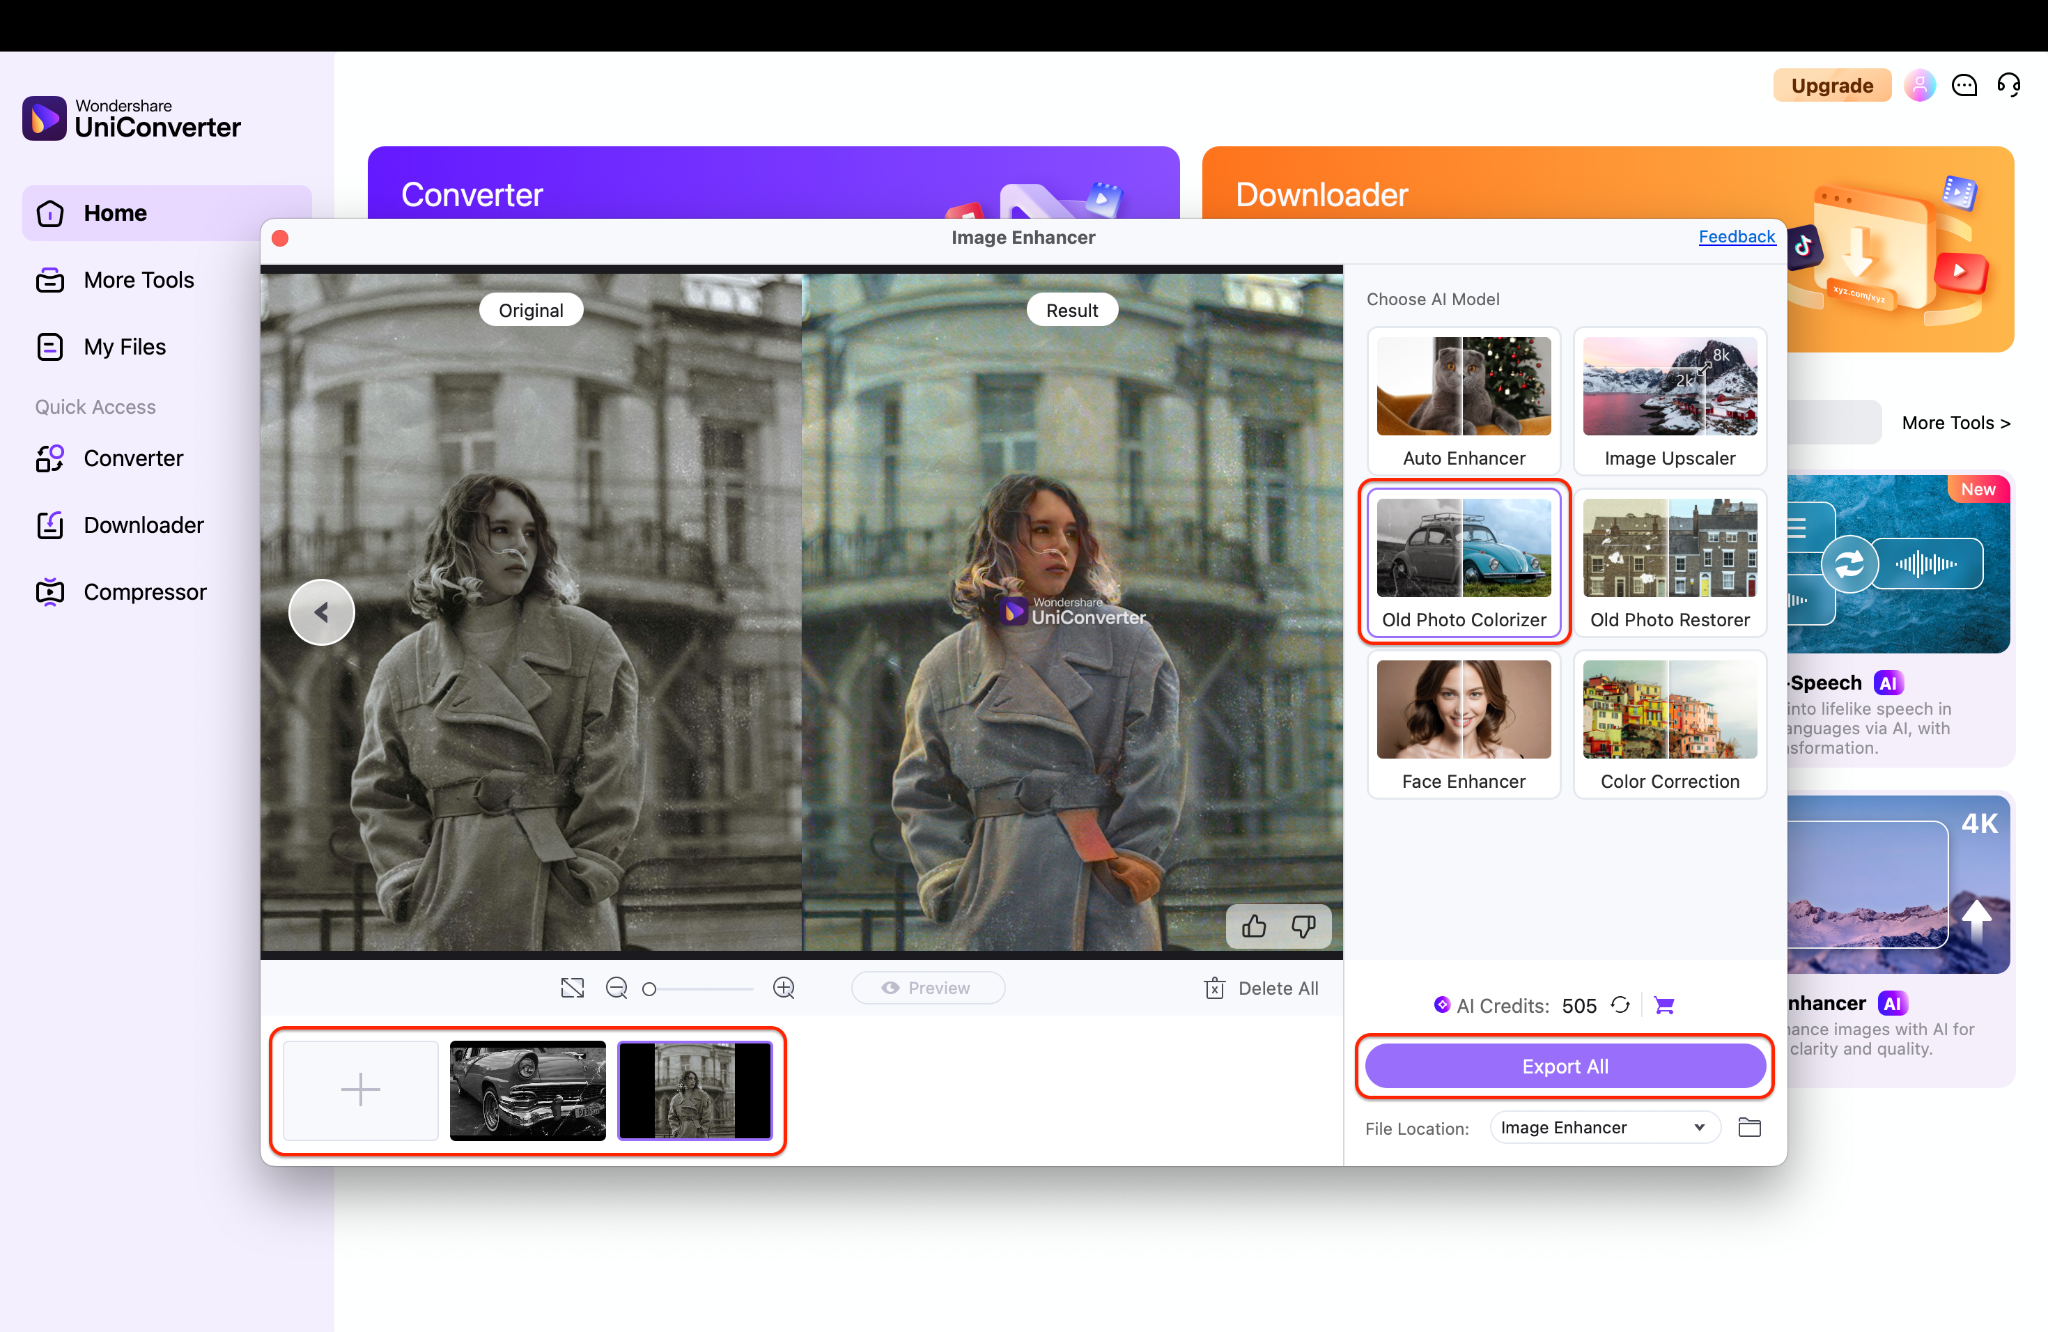
Task: Open the File Location dropdown
Action: tap(1605, 1127)
